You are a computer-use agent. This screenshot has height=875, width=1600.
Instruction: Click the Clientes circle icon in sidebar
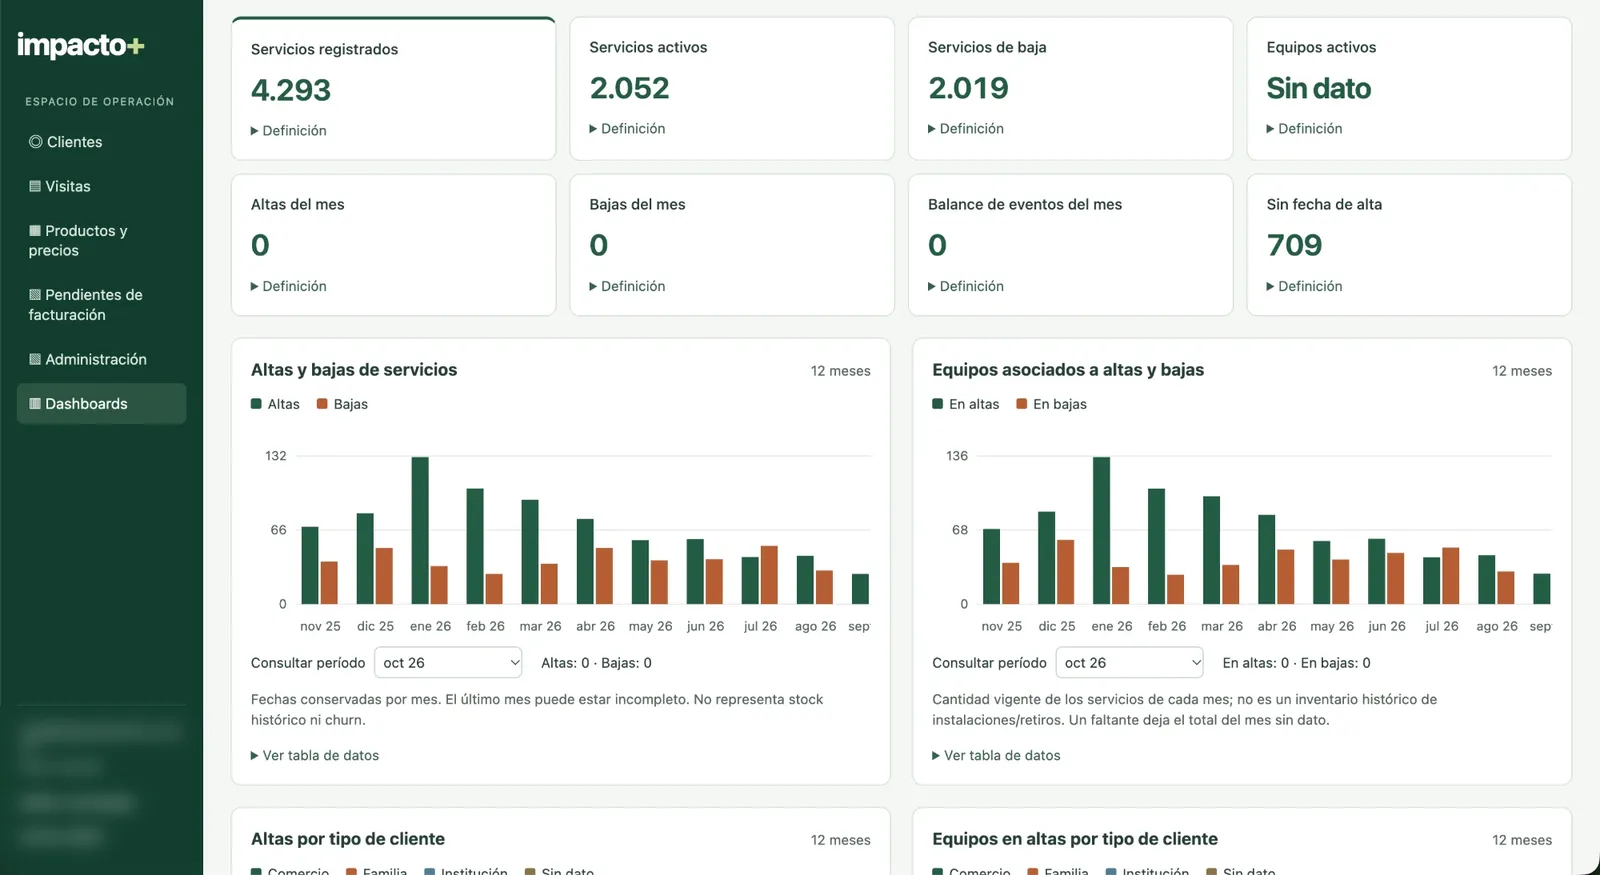[x=36, y=142]
